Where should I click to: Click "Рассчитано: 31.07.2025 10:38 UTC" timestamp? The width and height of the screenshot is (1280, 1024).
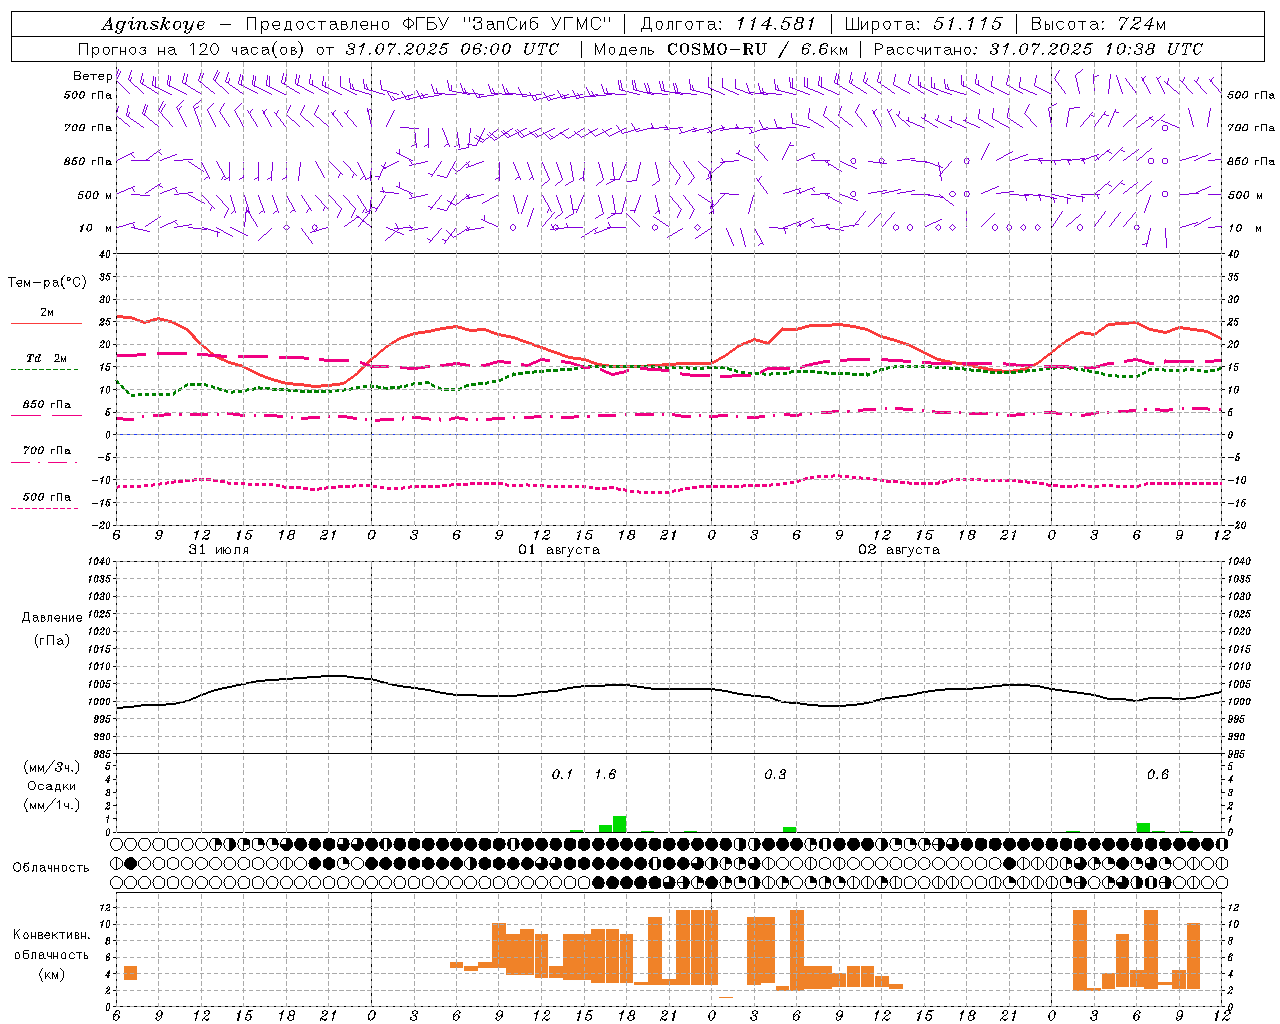[1038, 49]
